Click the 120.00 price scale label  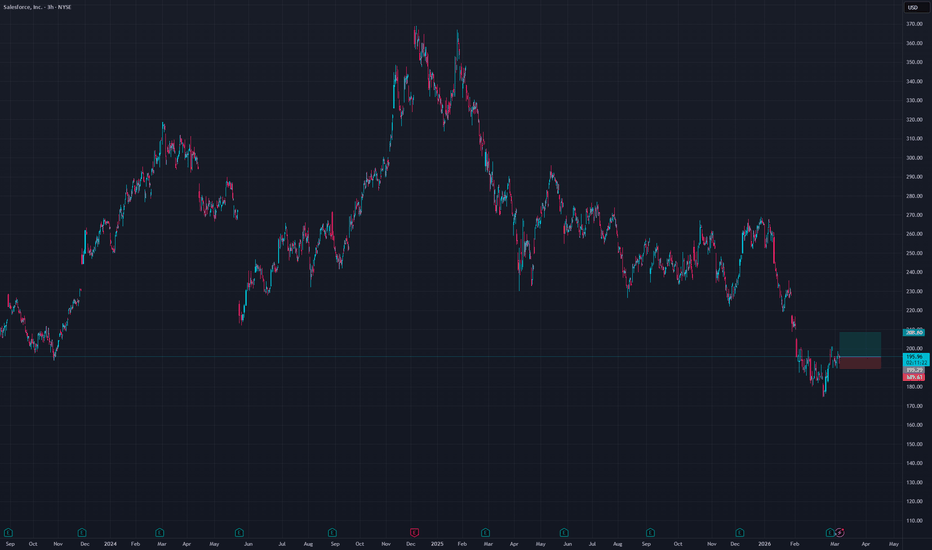[914, 501]
